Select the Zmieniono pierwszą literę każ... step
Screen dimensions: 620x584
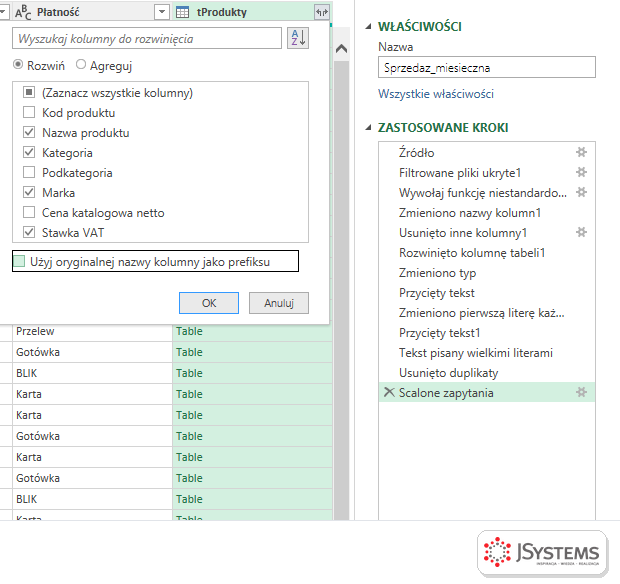487,312
